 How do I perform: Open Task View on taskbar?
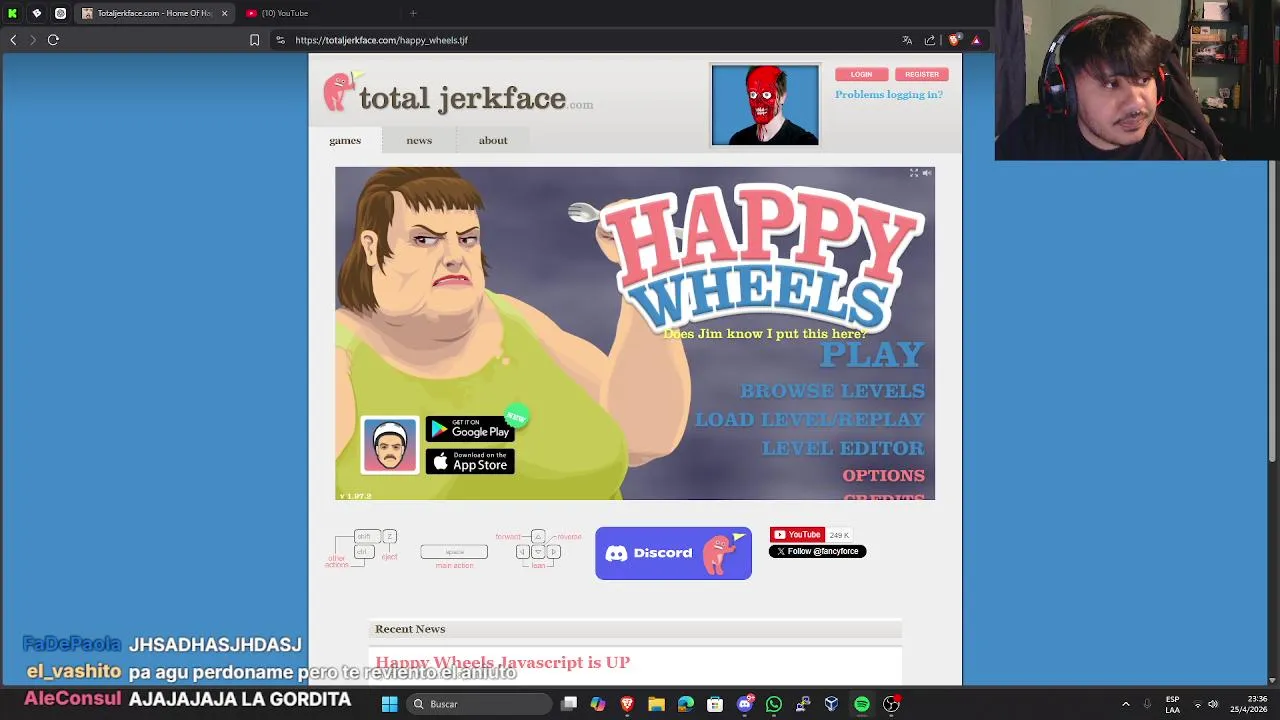pos(569,704)
